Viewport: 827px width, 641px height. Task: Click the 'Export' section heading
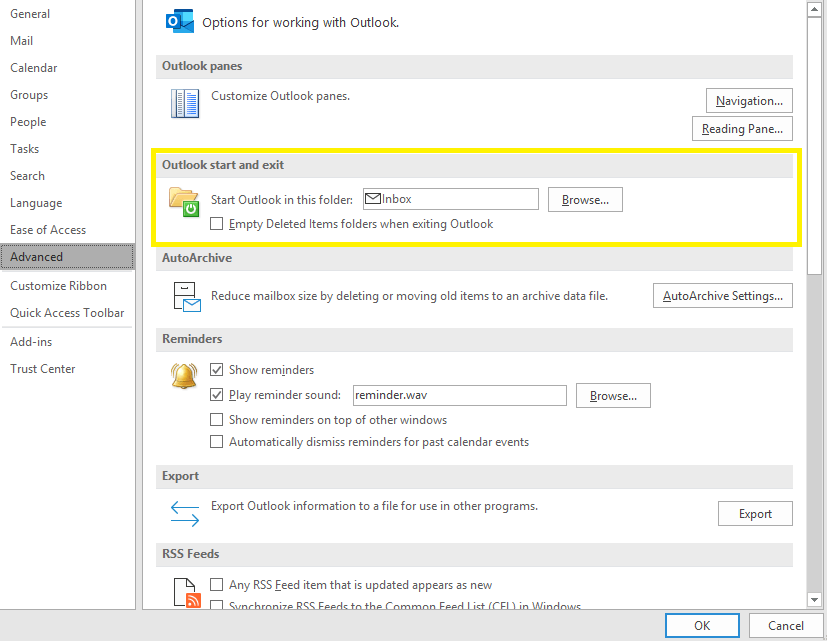pos(180,476)
